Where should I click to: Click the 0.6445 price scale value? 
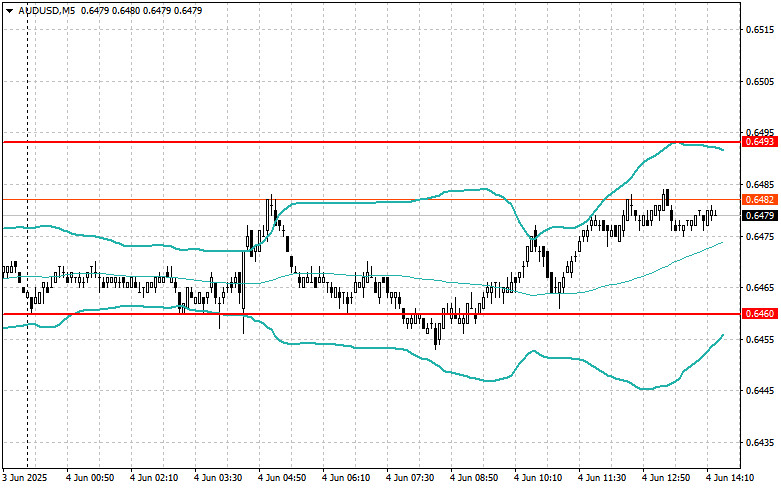760,391
